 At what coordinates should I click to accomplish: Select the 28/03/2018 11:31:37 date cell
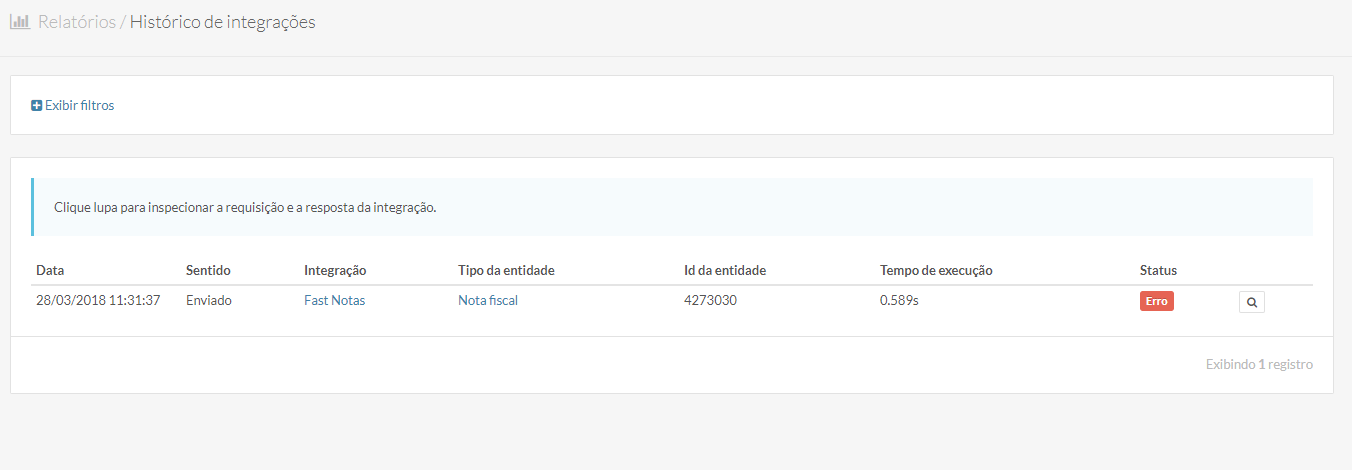(x=98, y=300)
